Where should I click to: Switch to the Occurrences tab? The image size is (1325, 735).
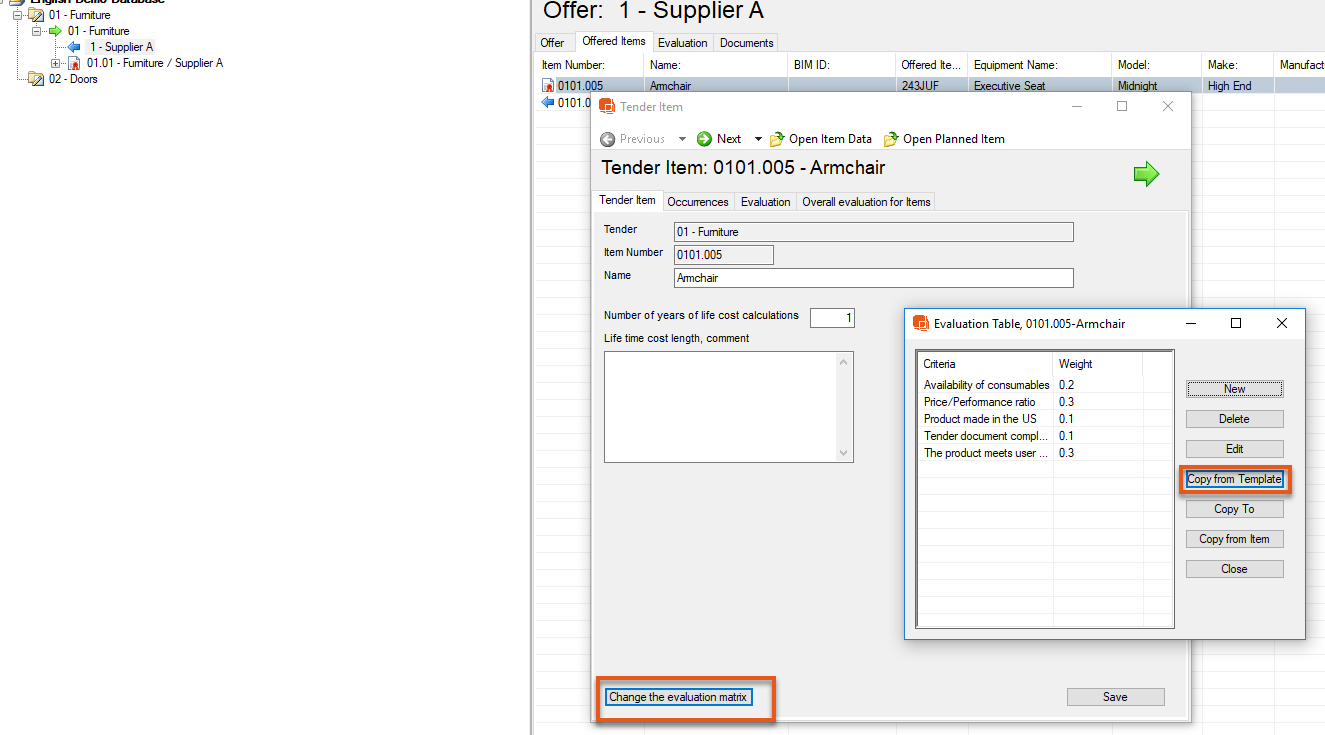[697, 202]
